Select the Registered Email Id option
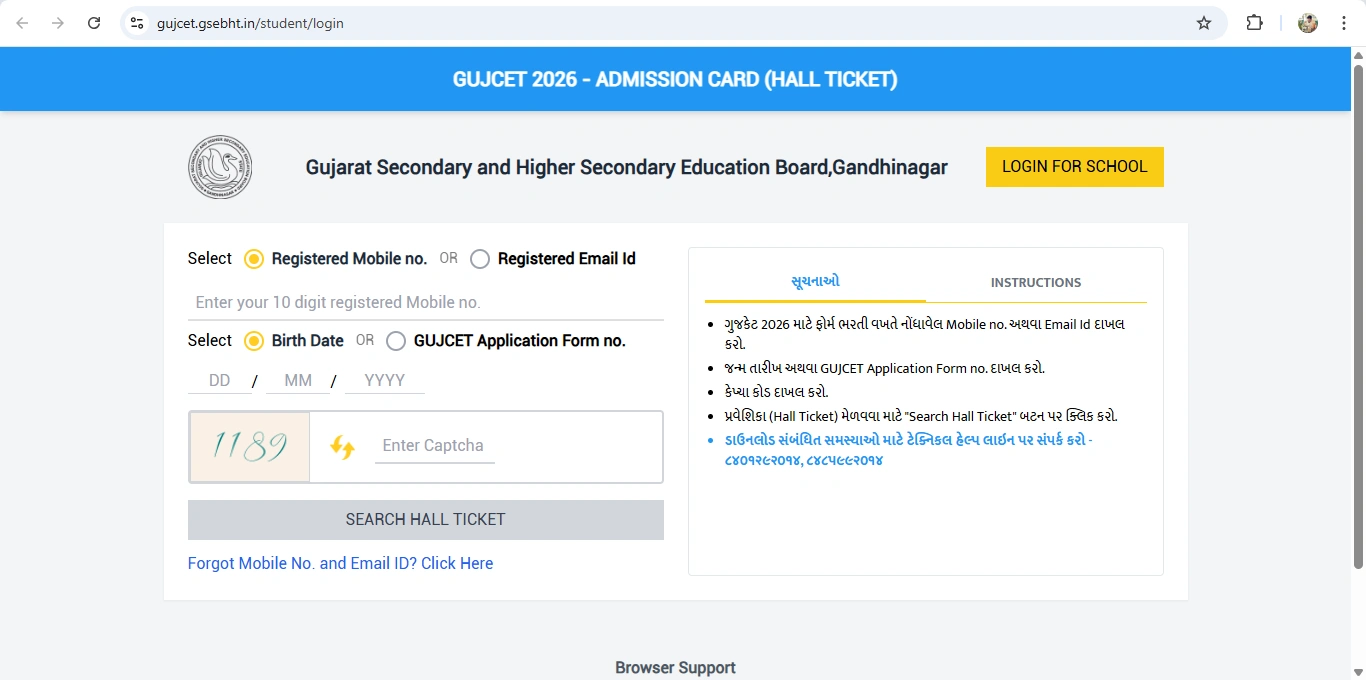Viewport: 1366px width, 680px height. [x=480, y=258]
